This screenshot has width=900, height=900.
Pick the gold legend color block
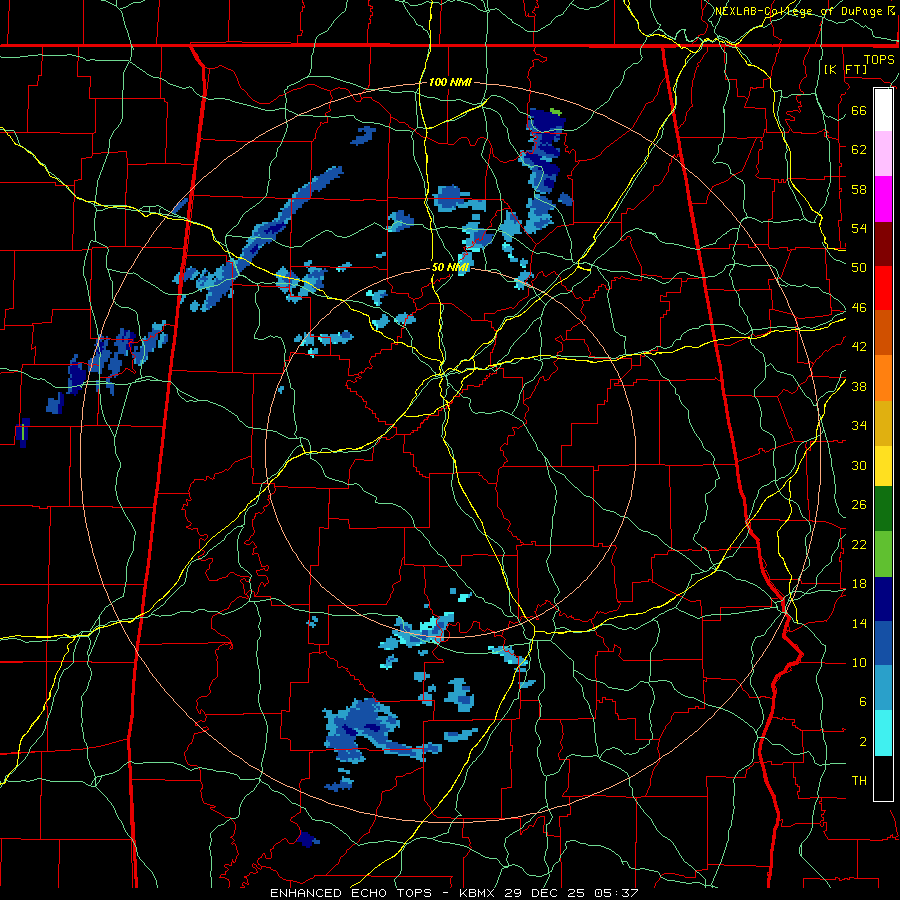tap(883, 423)
